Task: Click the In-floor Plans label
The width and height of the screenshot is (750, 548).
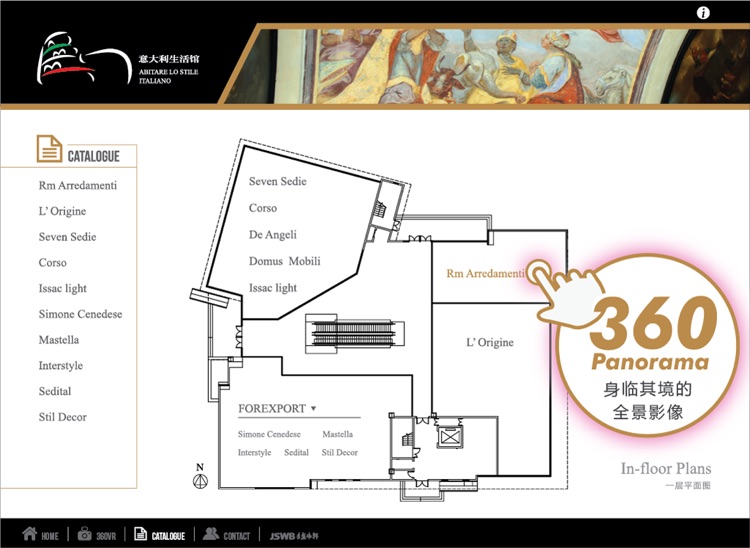Action: click(x=666, y=469)
